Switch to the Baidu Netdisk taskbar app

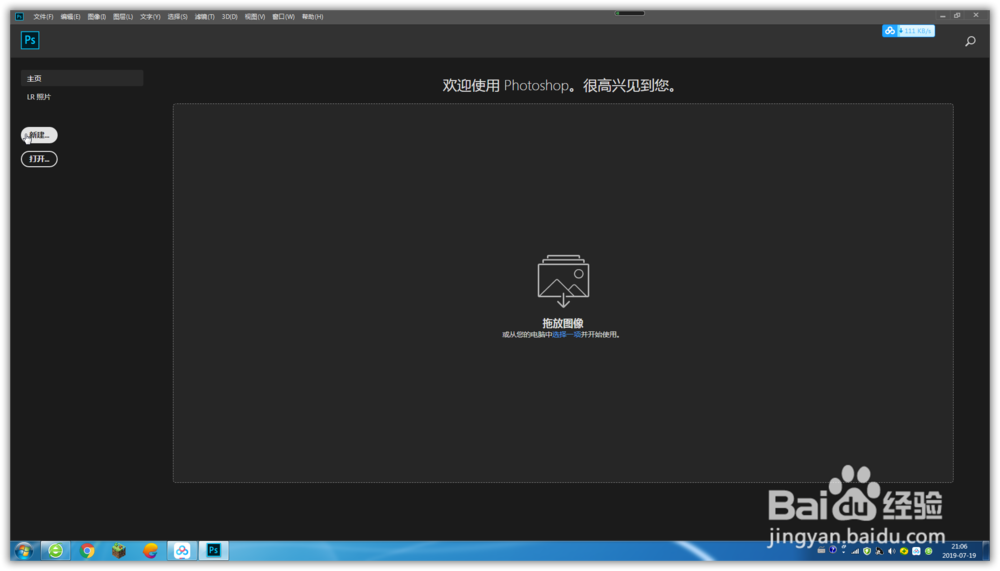[182, 550]
